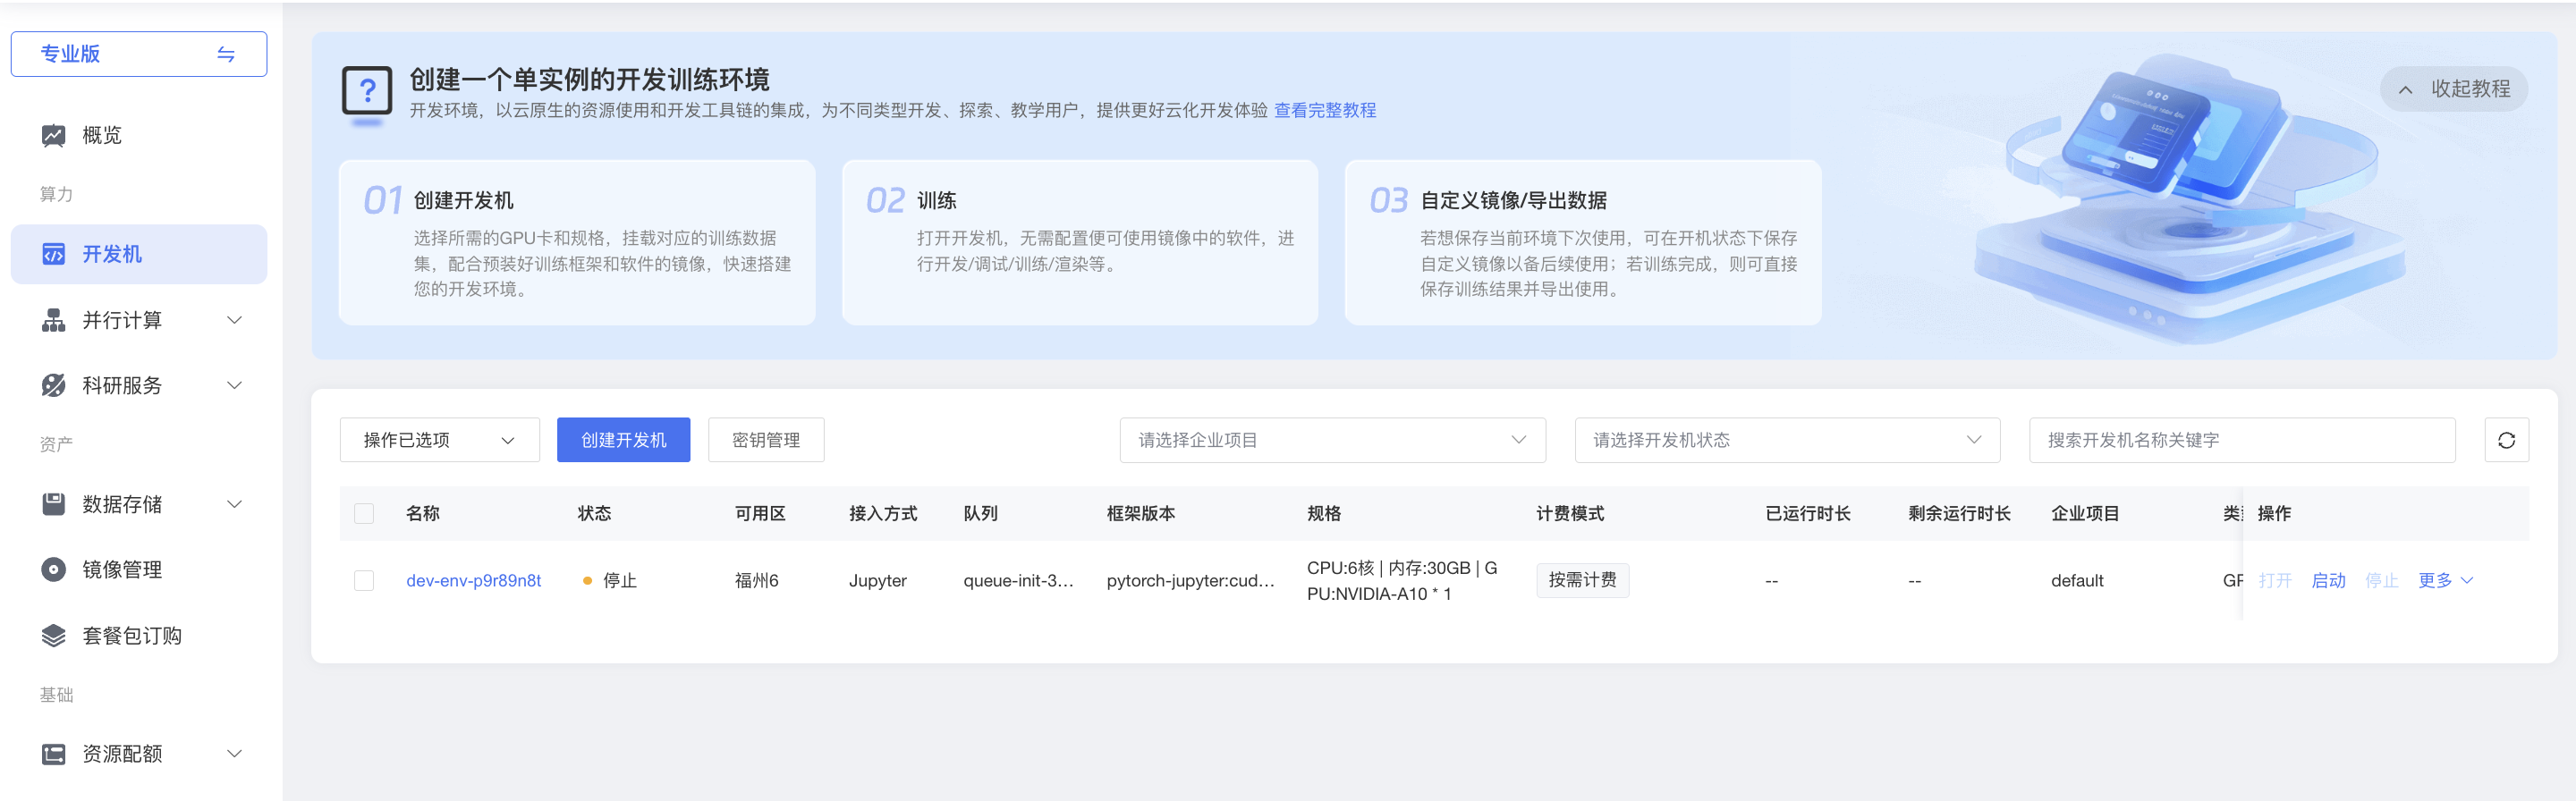The height and width of the screenshot is (801, 2576).
Task: Click the CPU:6核 specification cell
Action: (x=1402, y=580)
